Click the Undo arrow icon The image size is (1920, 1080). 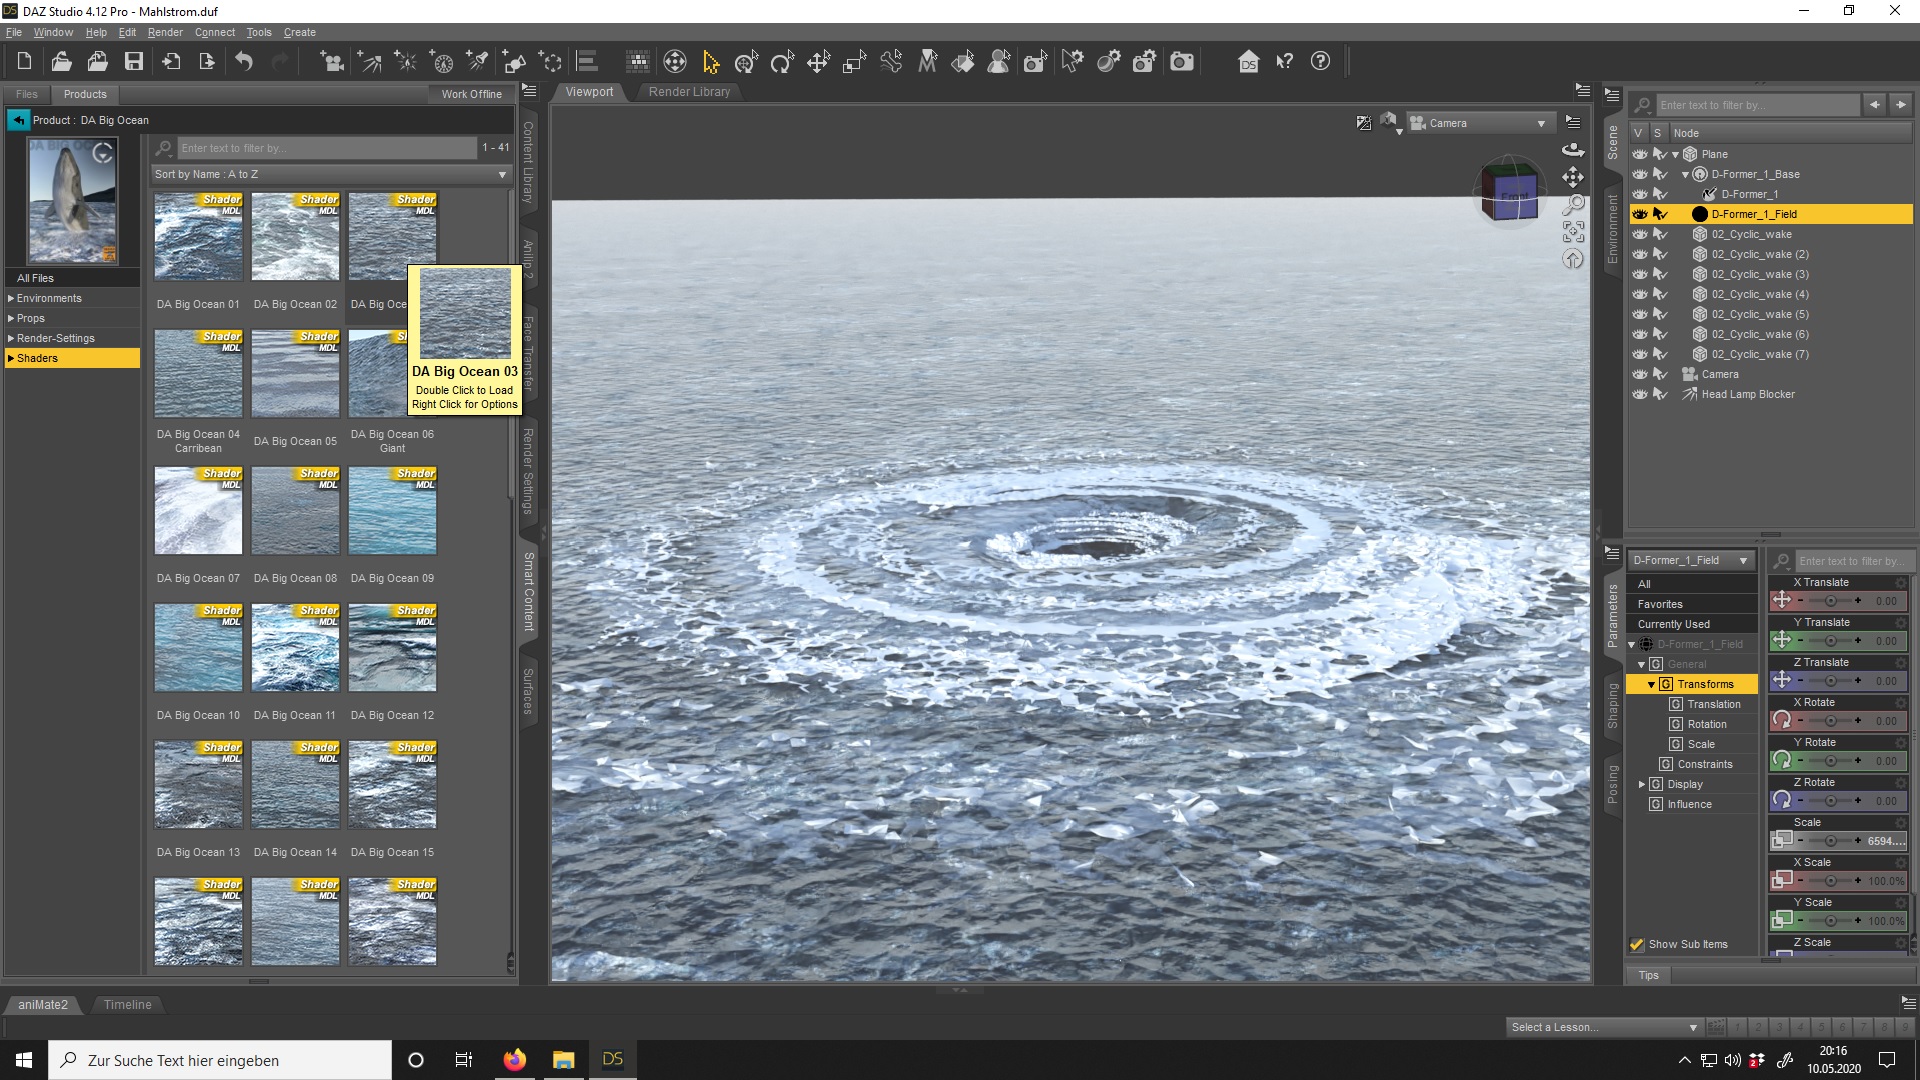(x=244, y=62)
